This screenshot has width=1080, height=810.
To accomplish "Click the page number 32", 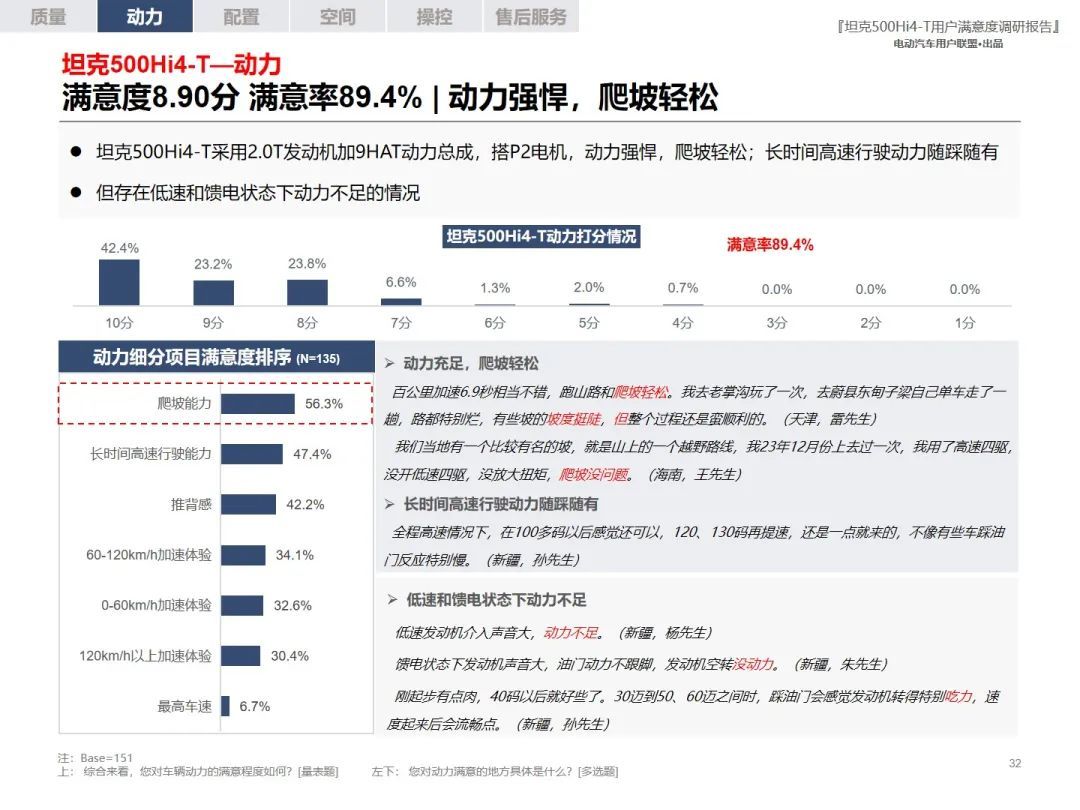I will click(x=1015, y=763).
